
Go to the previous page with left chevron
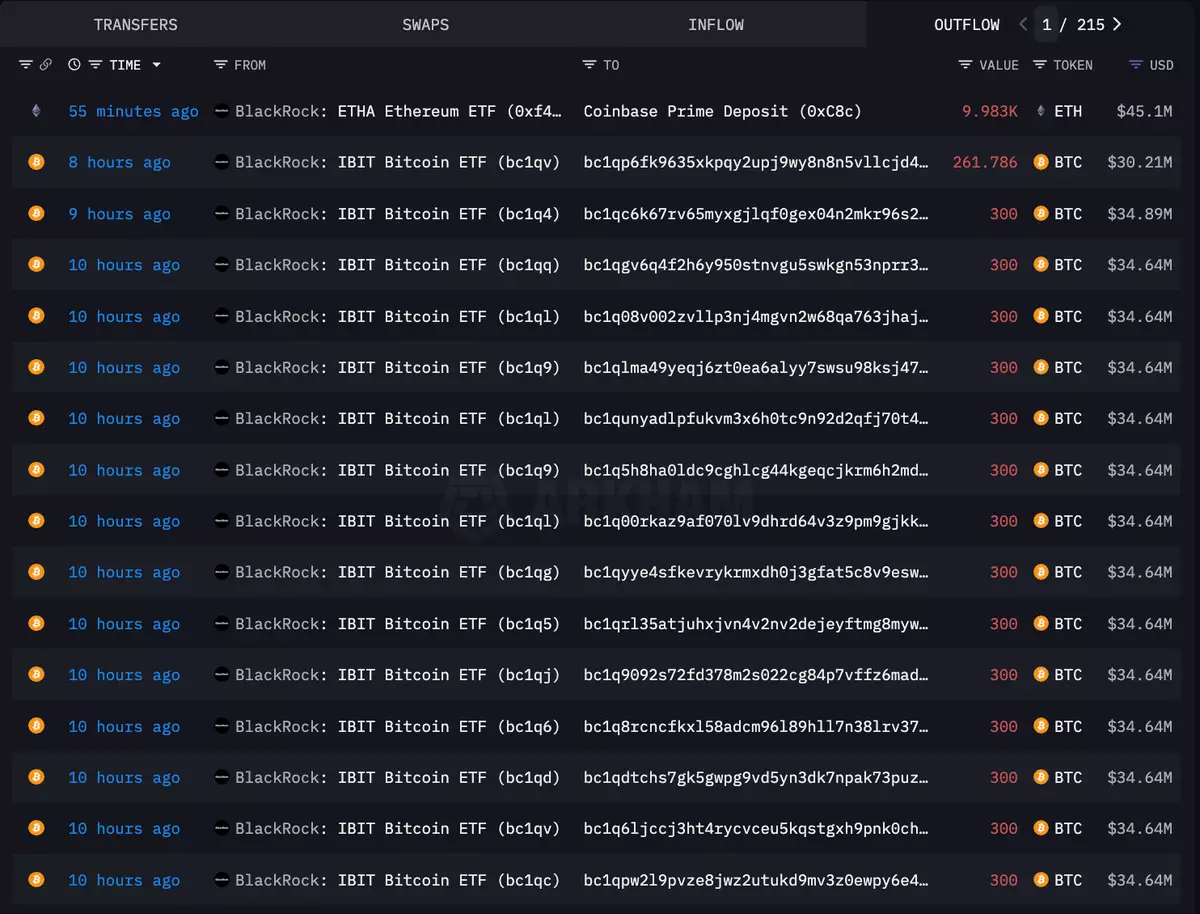pyautogui.click(x=1023, y=24)
